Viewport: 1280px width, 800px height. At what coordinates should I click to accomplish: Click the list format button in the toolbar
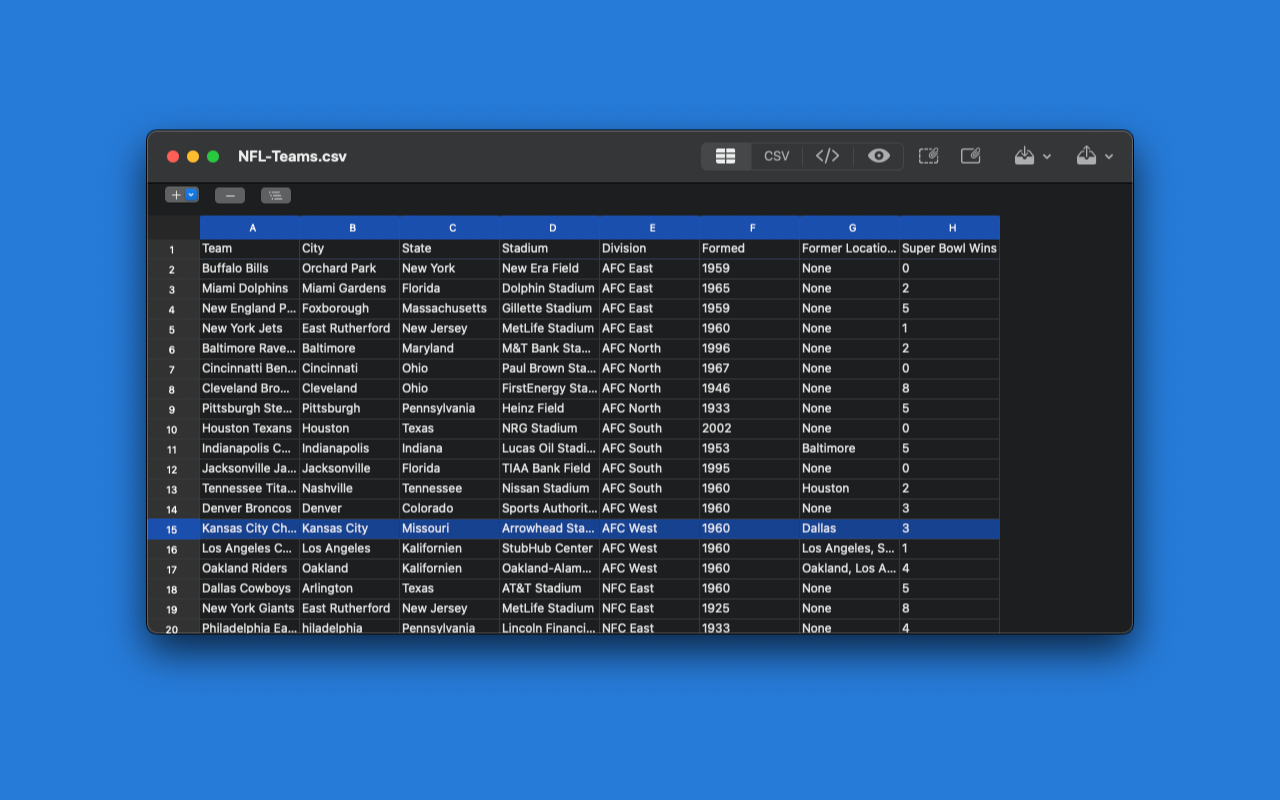(276, 195)
